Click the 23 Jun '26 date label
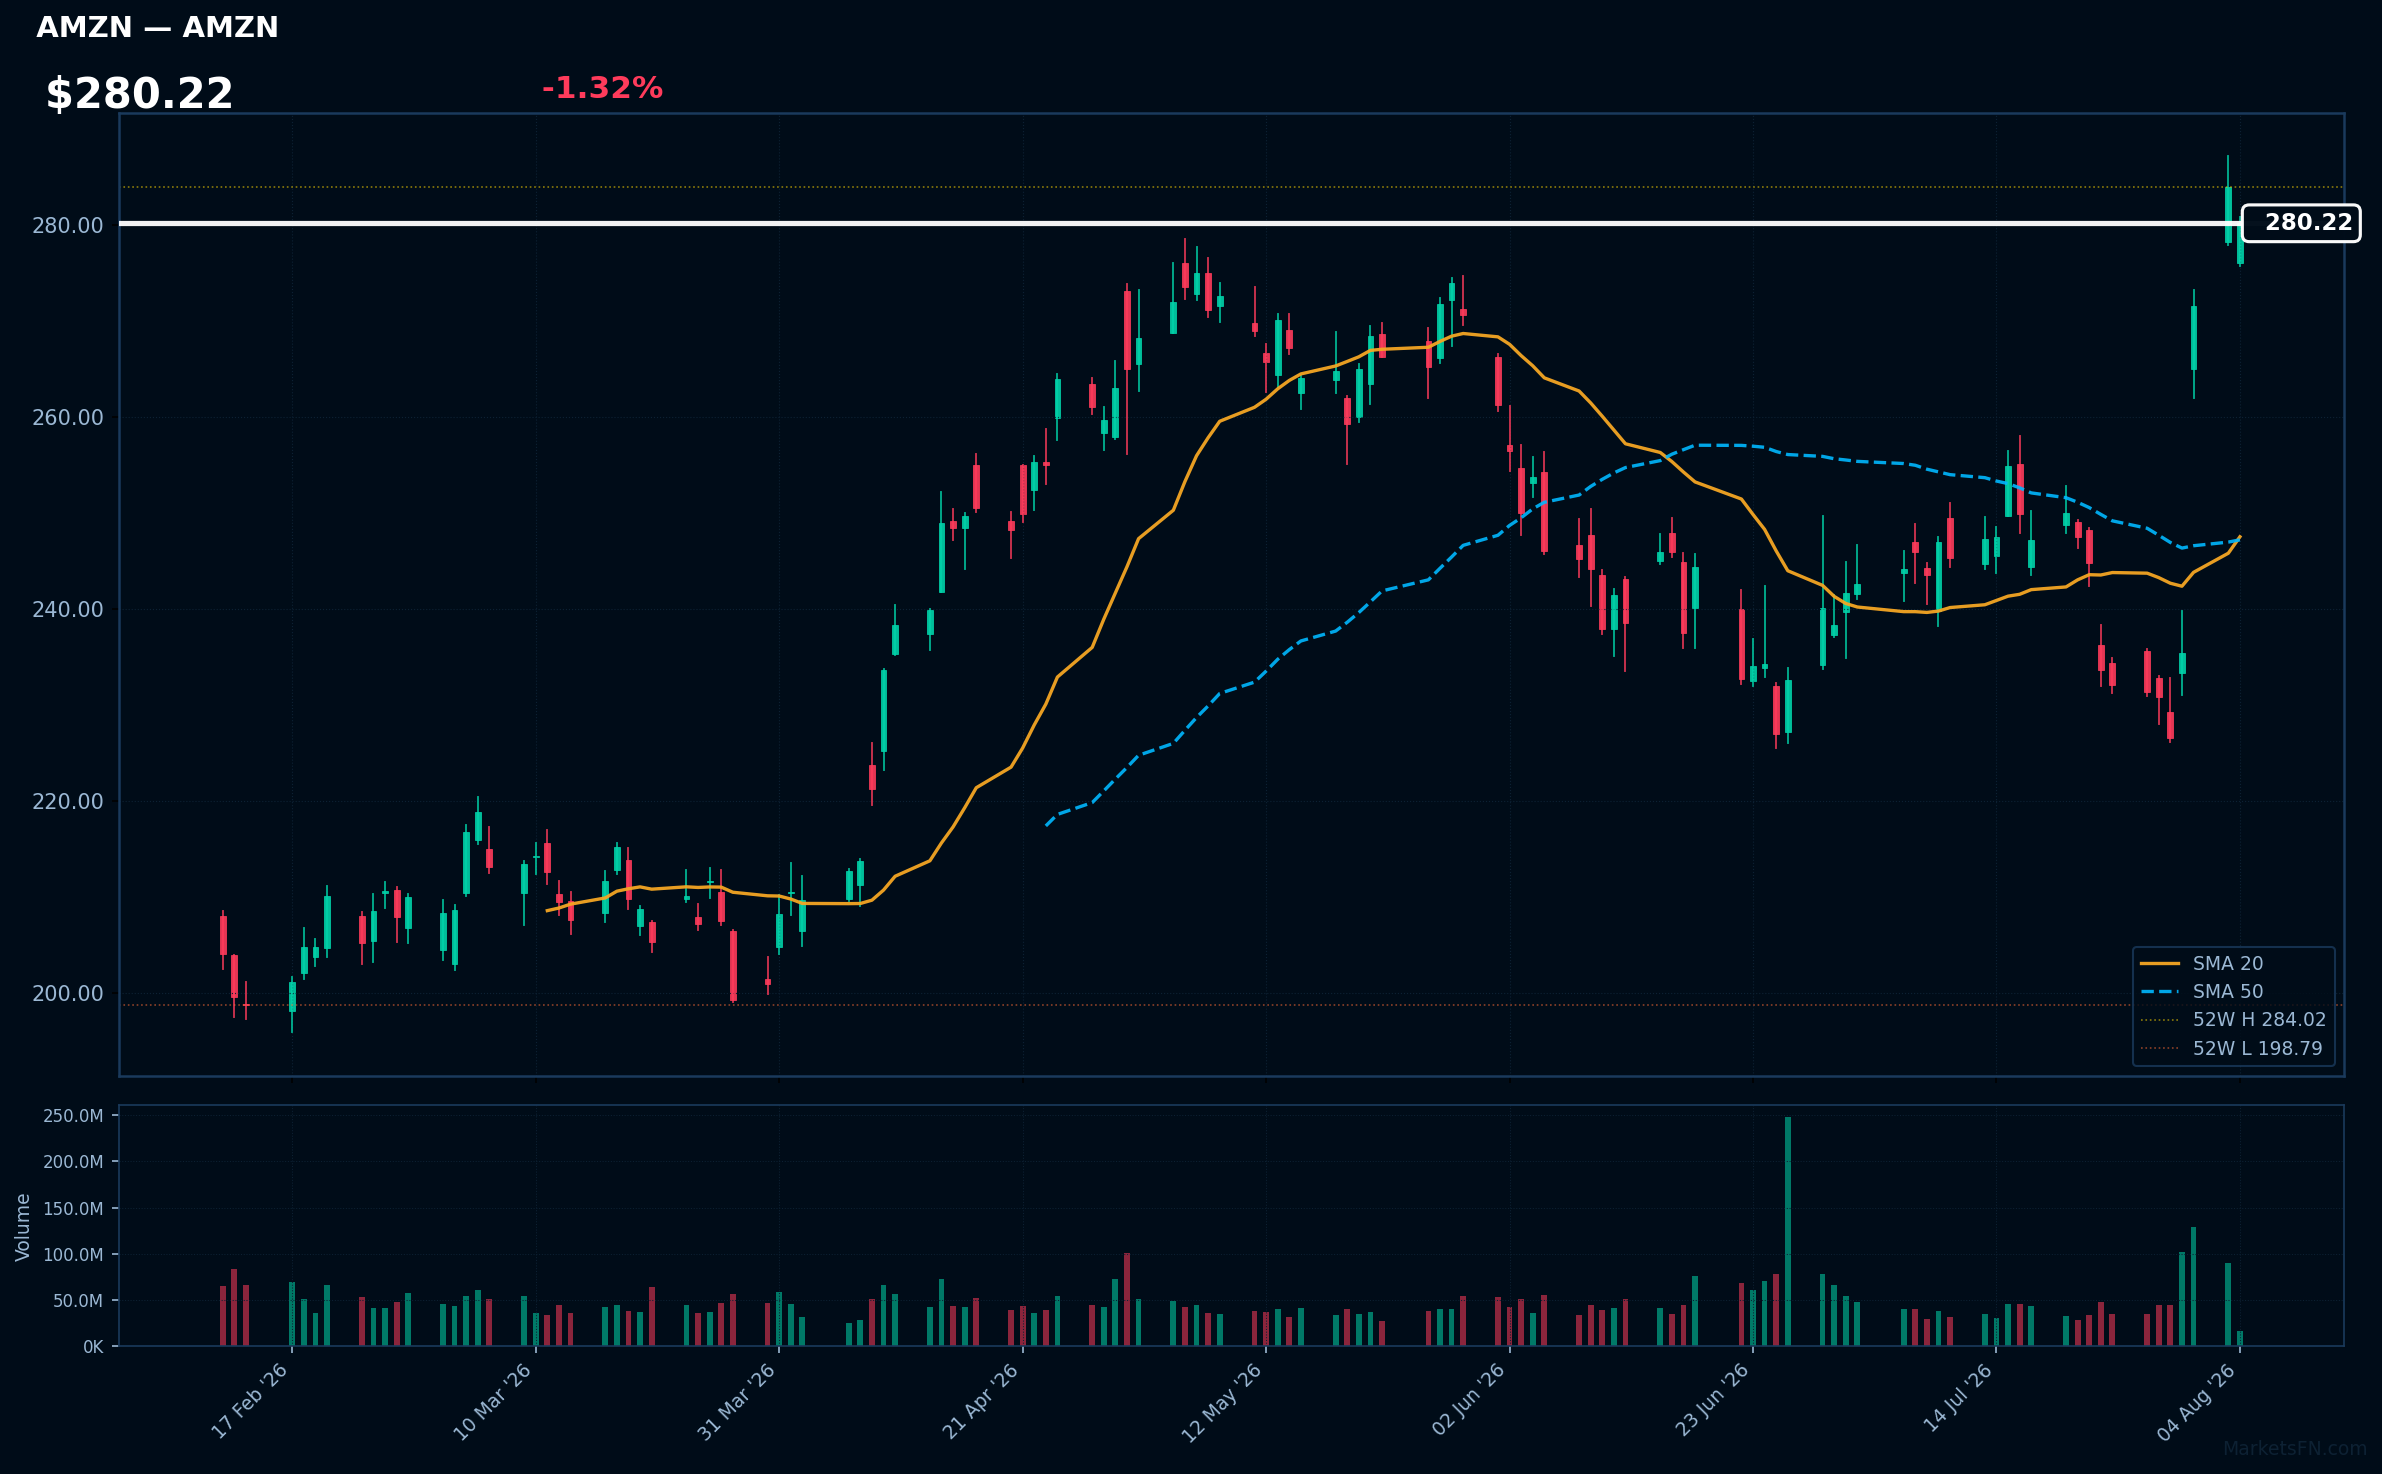Viewport: 2382px width, 1474px height. pyautogui.click(x=1712, y=1401)
